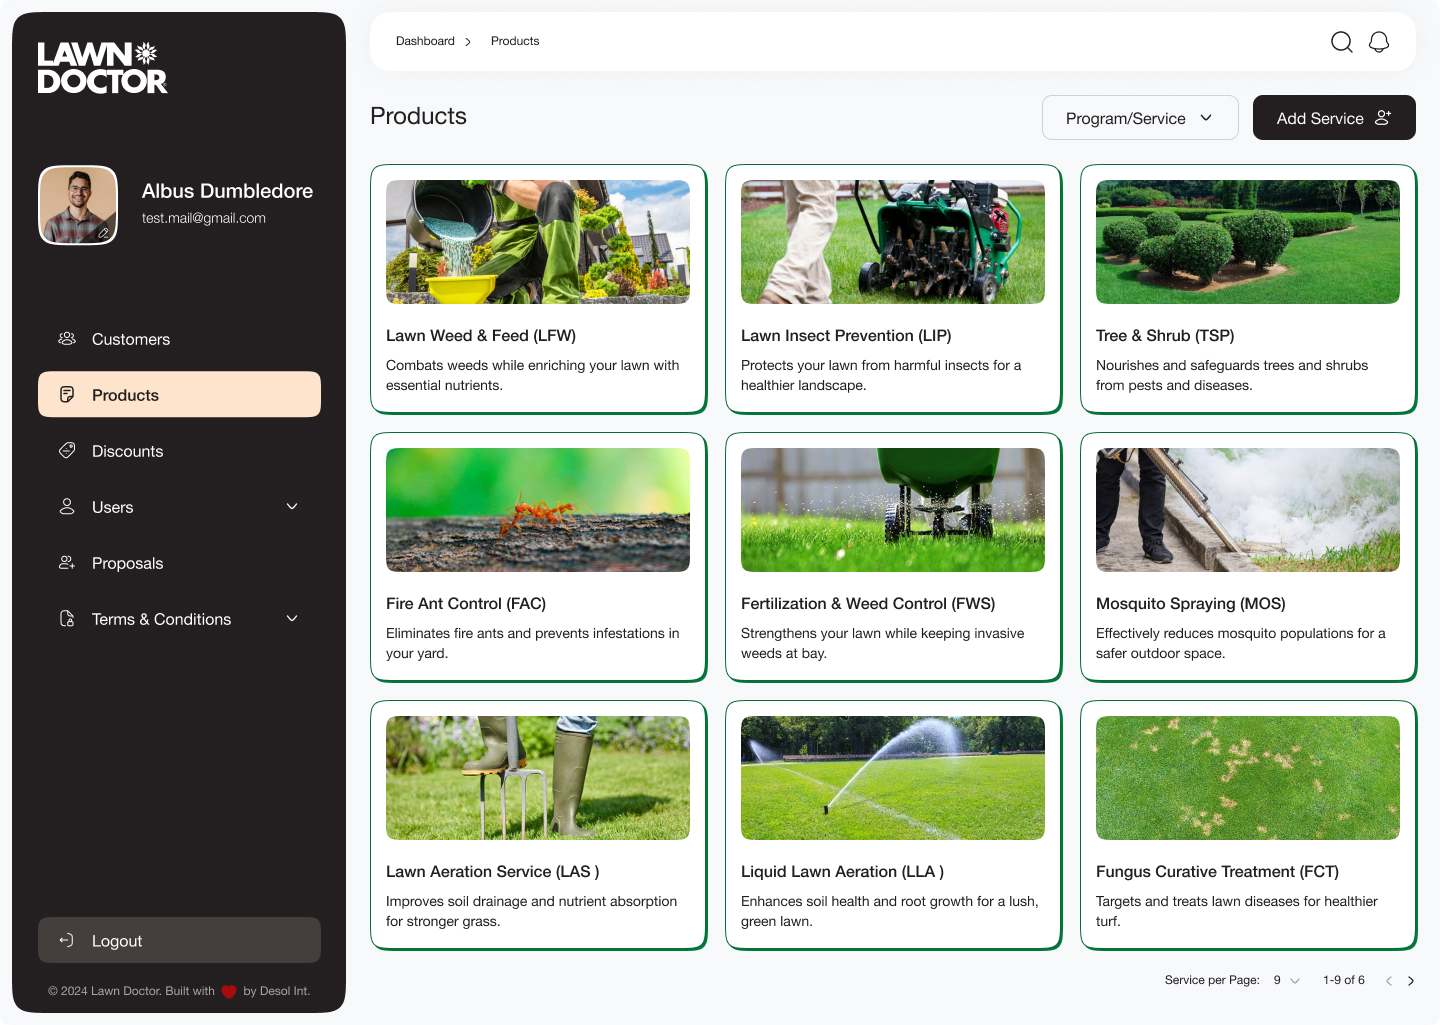
Task: Click Lawn Insect Prevention (LIP) title
Action: pos(846,336)
